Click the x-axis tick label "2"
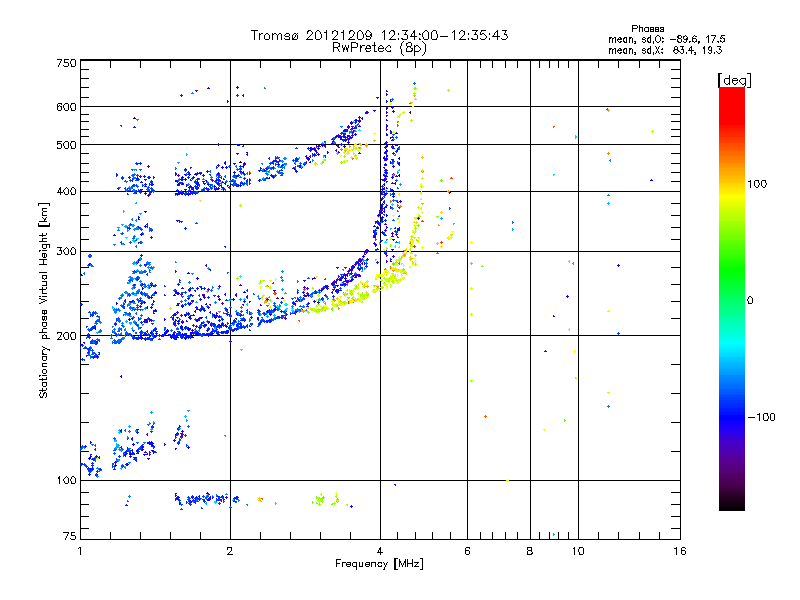Viewport: 800px width, 600px height. pyautogui.click(x=230, y=551)
